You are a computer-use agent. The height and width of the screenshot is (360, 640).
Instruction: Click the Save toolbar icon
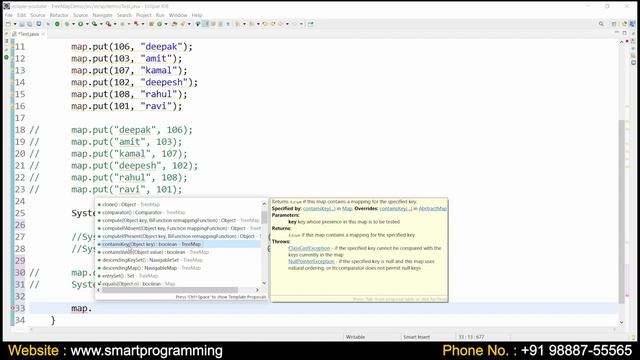(x=22, y=24)
